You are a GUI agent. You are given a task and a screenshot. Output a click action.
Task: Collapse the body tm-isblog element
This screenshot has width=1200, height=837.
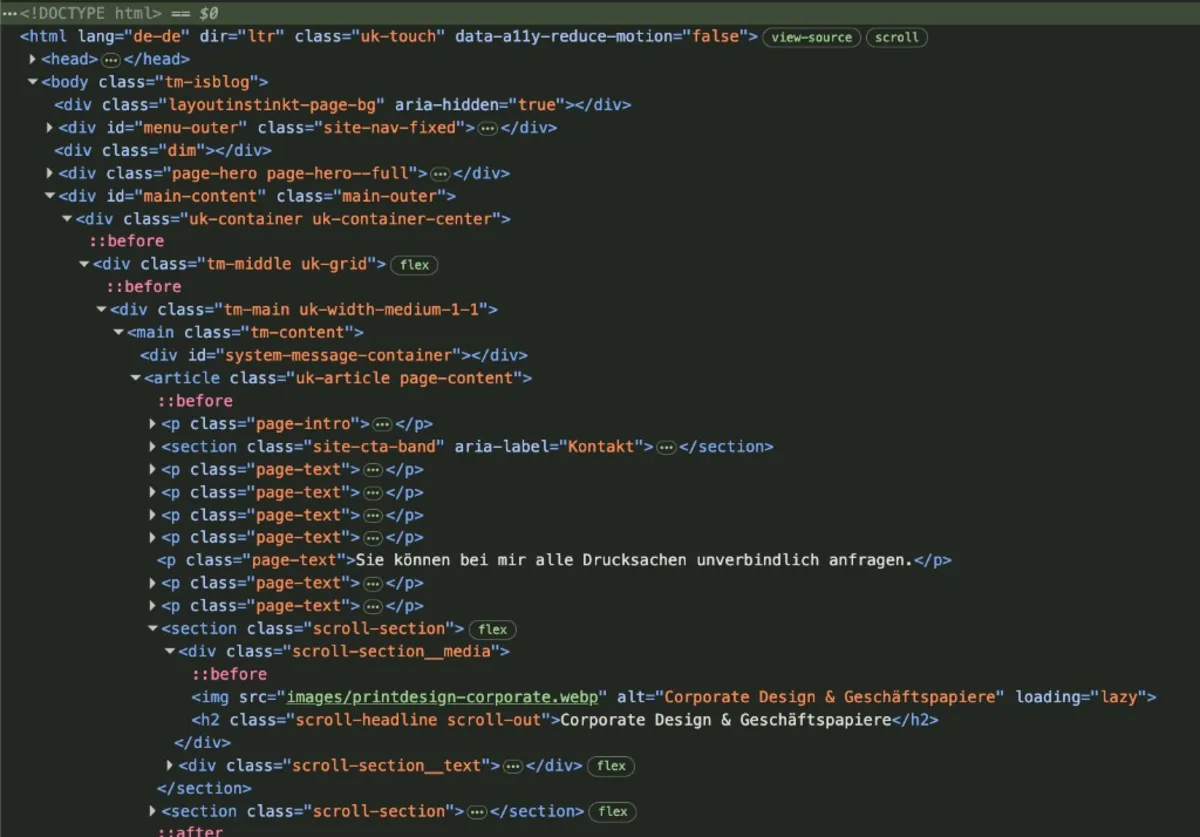coord(33,83)
